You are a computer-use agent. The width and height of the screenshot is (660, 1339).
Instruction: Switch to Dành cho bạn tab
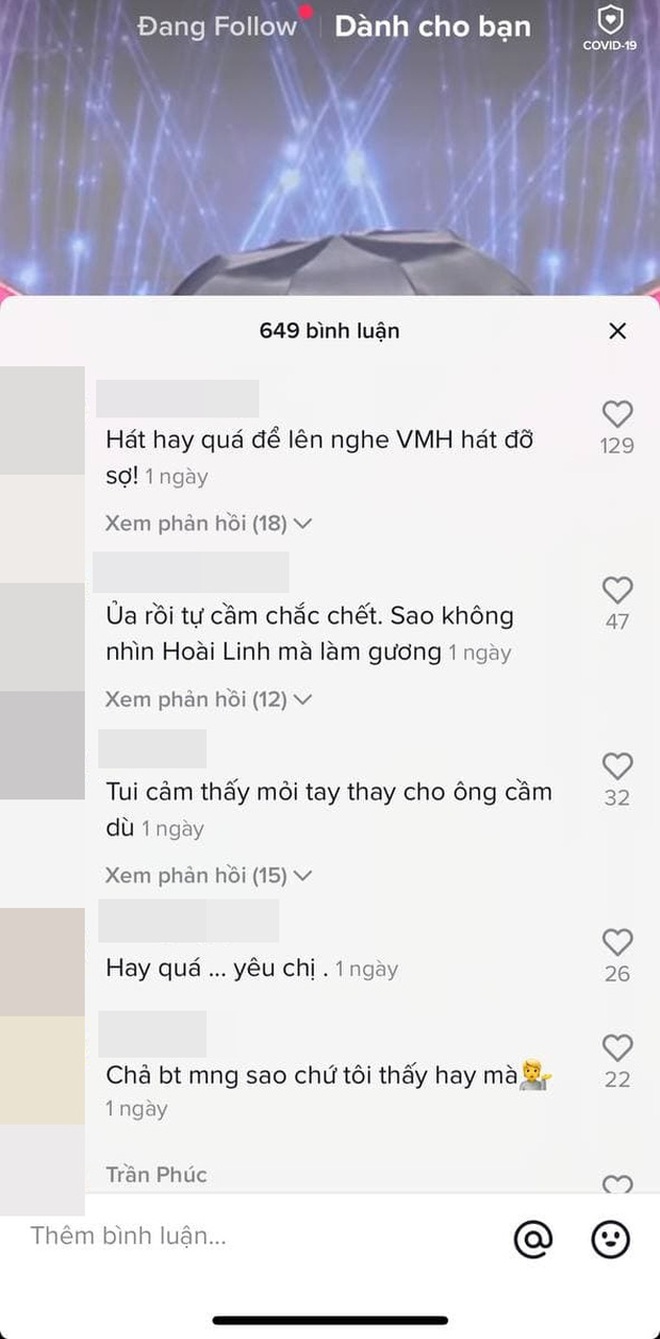(x=432, y=26)
